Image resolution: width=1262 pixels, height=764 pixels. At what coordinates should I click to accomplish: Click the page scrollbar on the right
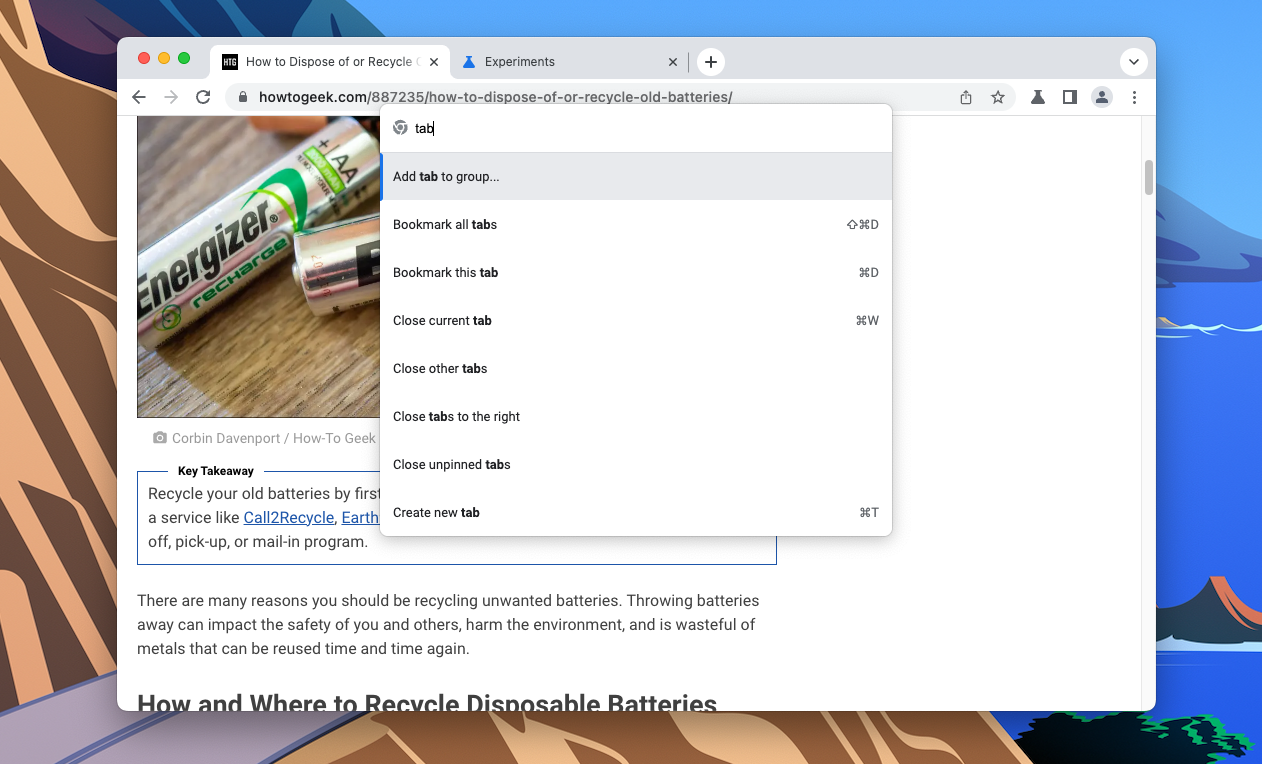click(1147, 176)
